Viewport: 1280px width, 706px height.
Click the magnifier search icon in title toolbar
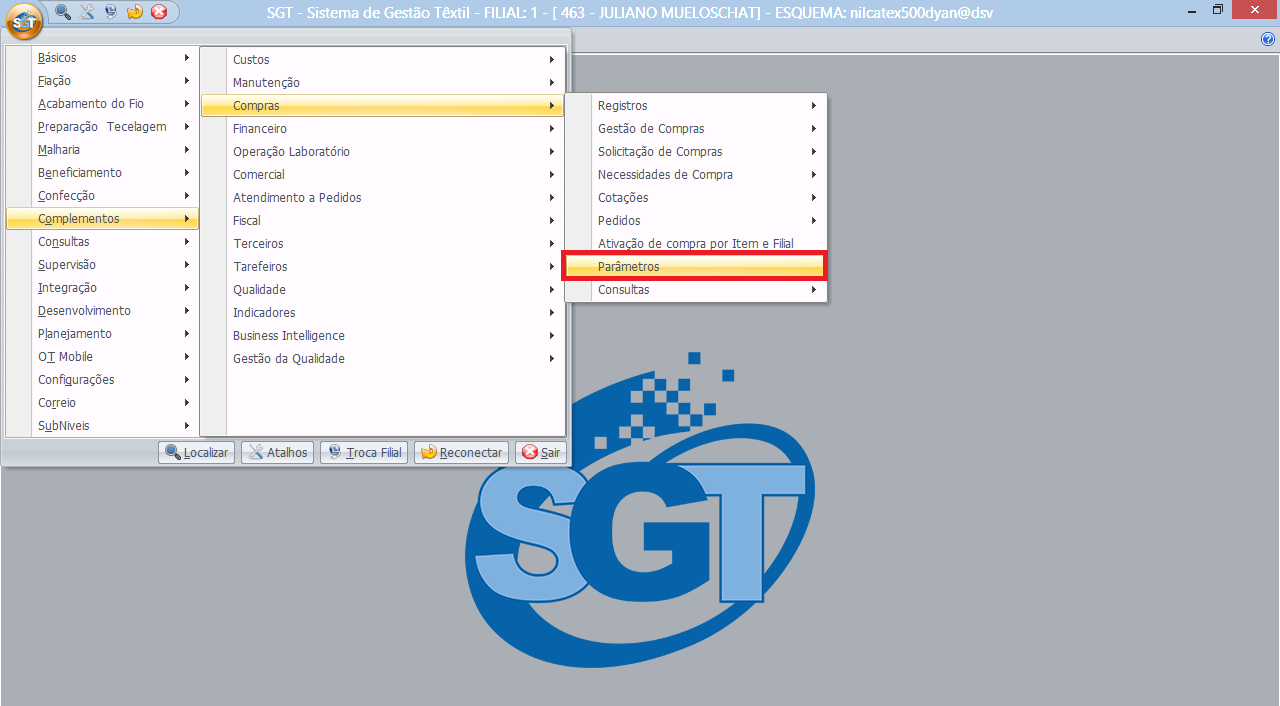coord(63,12)
